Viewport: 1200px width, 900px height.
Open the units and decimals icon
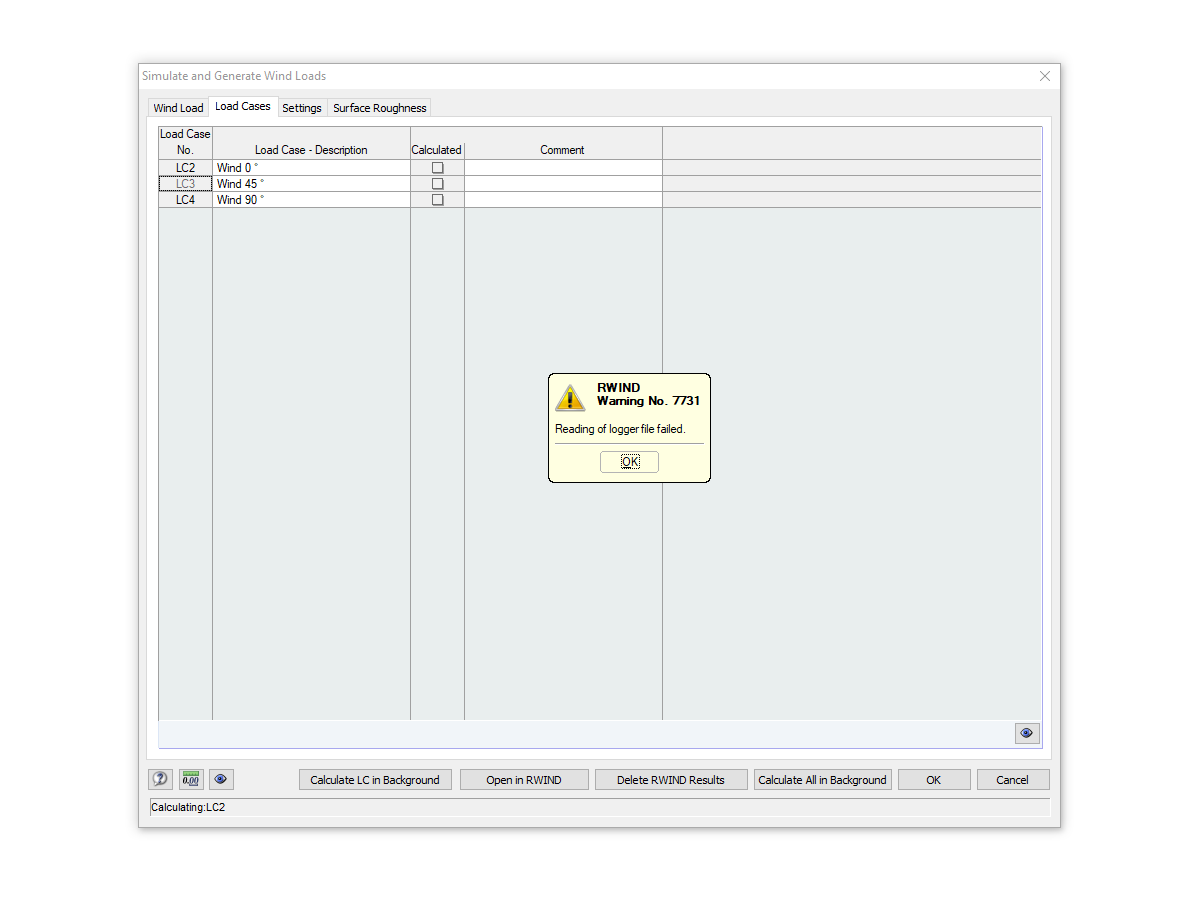191,779
